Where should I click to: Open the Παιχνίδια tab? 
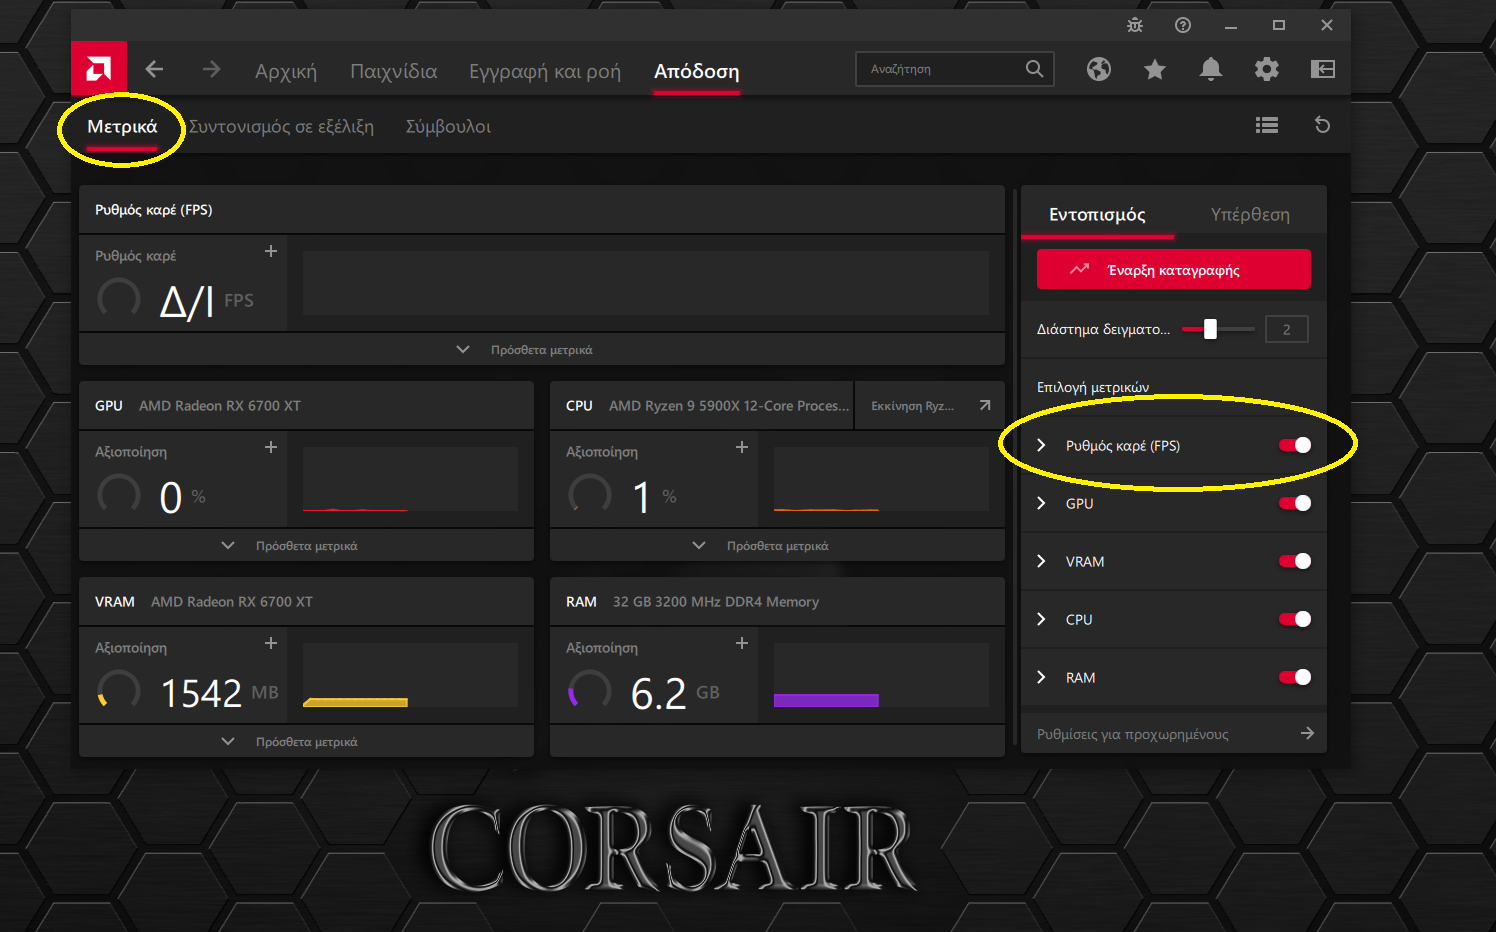pyautogui.click(x=394, y=71)
